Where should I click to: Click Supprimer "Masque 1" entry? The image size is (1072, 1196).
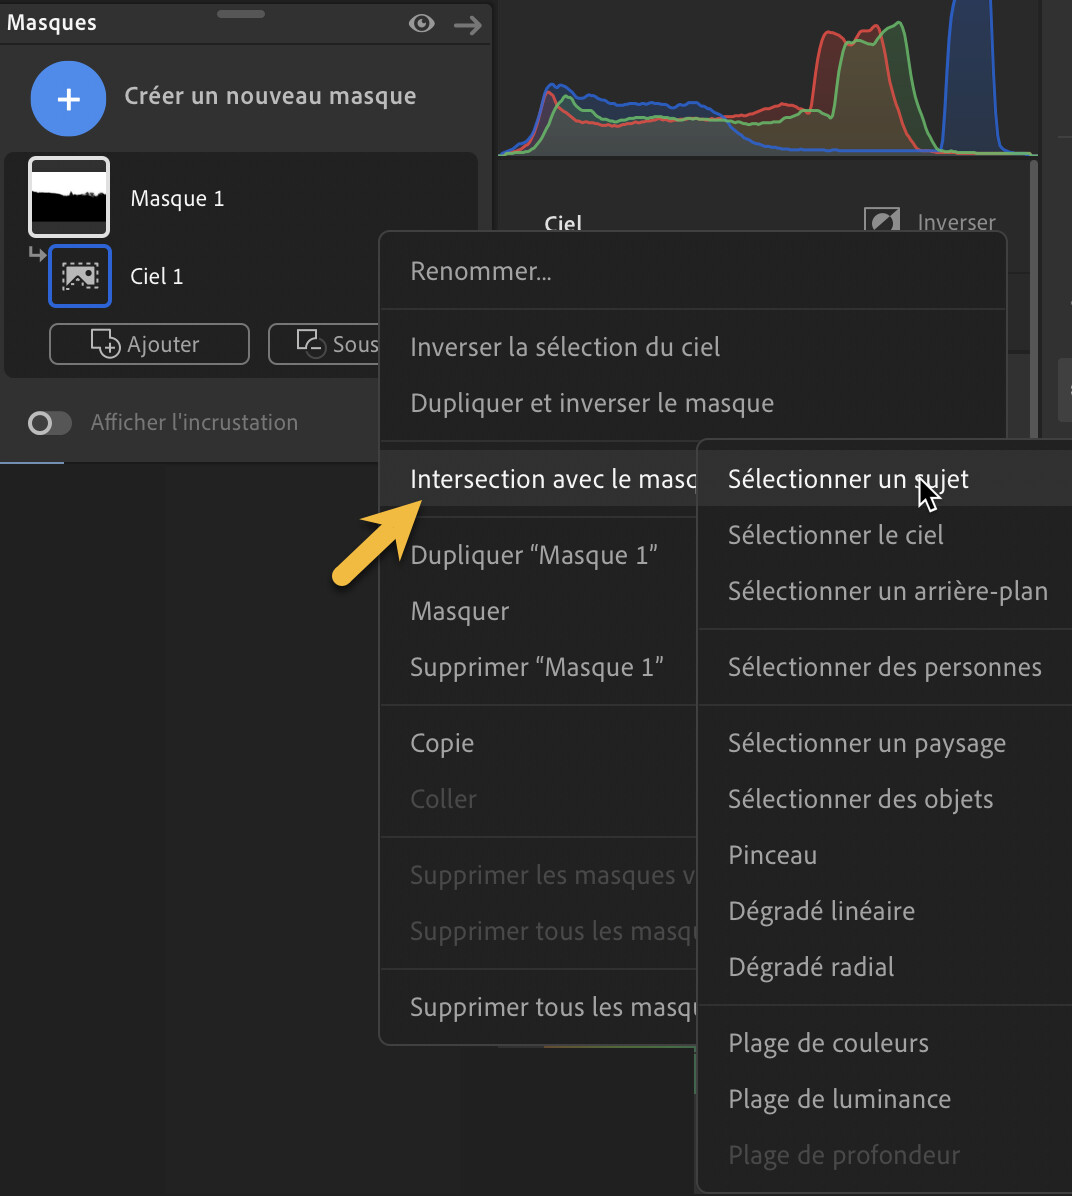coord(537,667)
